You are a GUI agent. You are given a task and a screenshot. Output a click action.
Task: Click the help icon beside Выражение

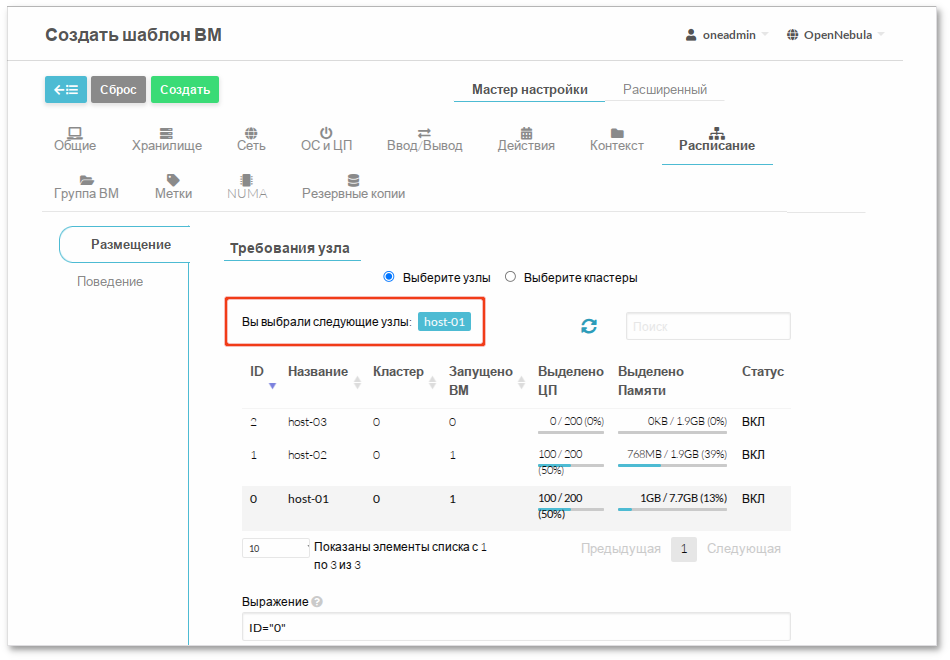click(x=317, y=602)
